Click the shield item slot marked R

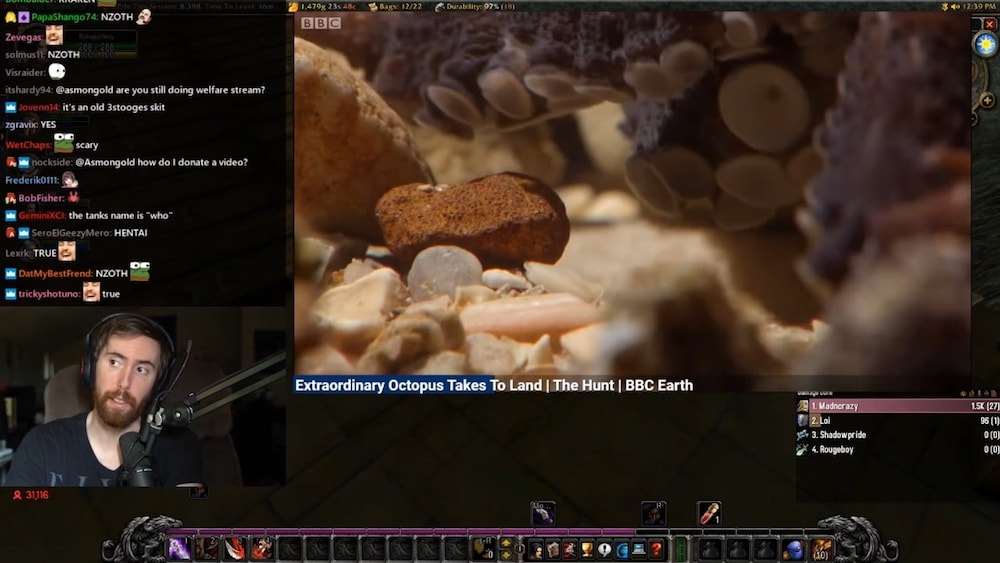click(483, 549)
